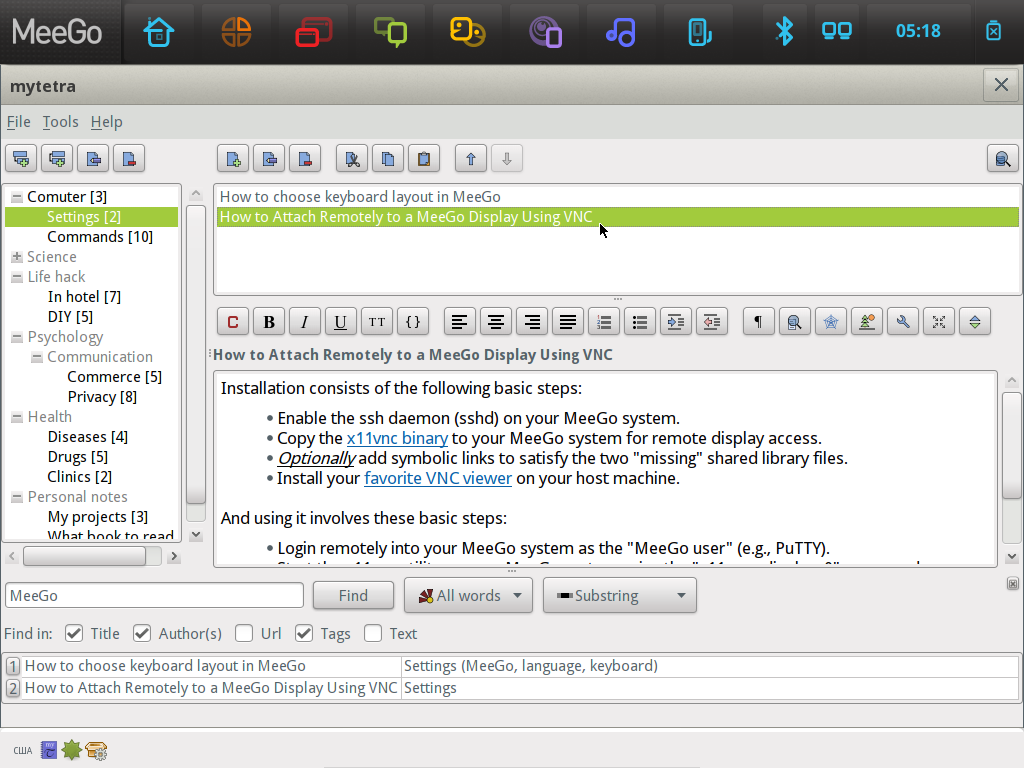Follow the x11vnc binary link
The image size is (1024, 768).
tap(397, 438)
